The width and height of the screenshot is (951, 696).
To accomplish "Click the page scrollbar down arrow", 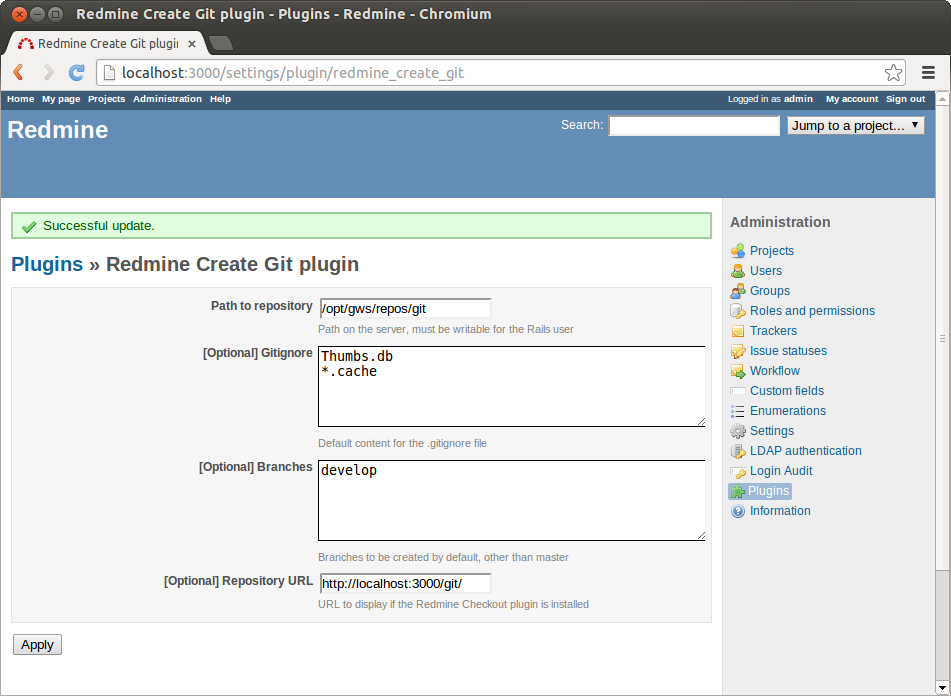I will (x=943, y=688).
